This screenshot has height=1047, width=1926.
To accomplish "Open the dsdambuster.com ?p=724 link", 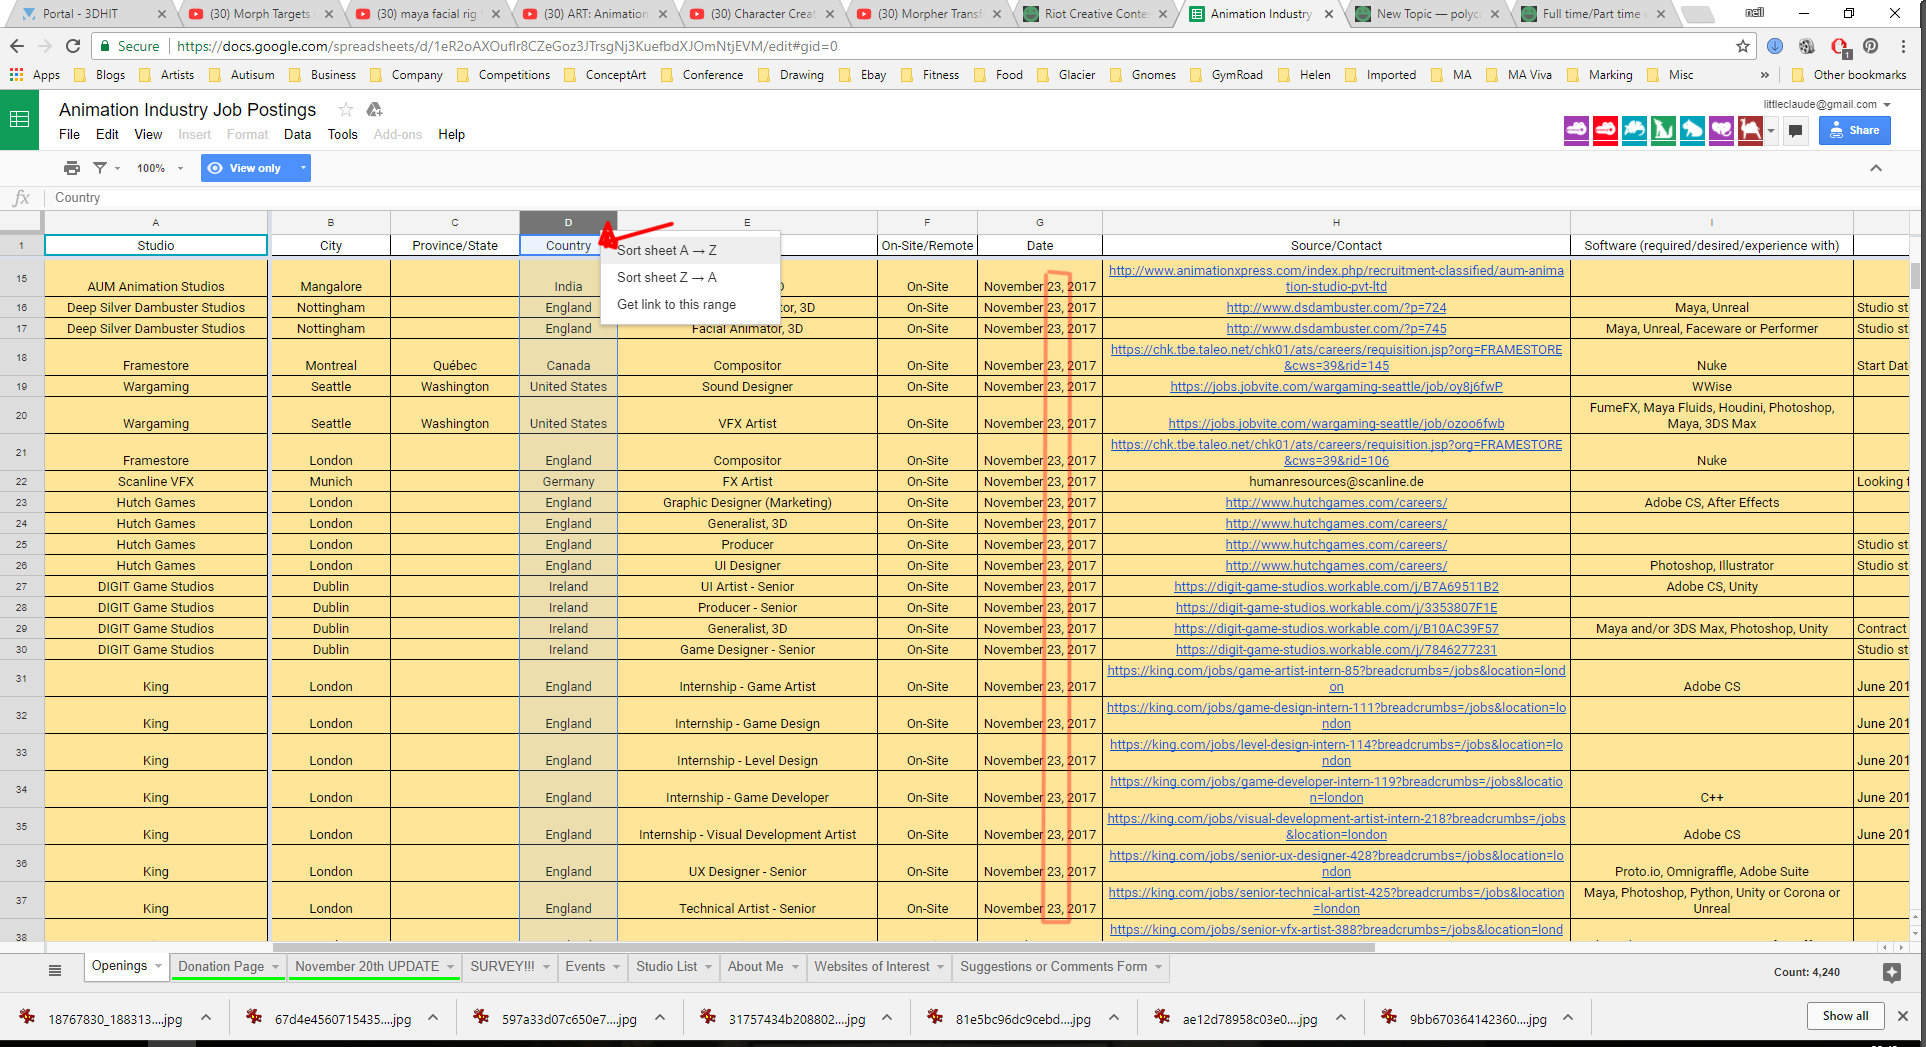I will click(1336, 308).
